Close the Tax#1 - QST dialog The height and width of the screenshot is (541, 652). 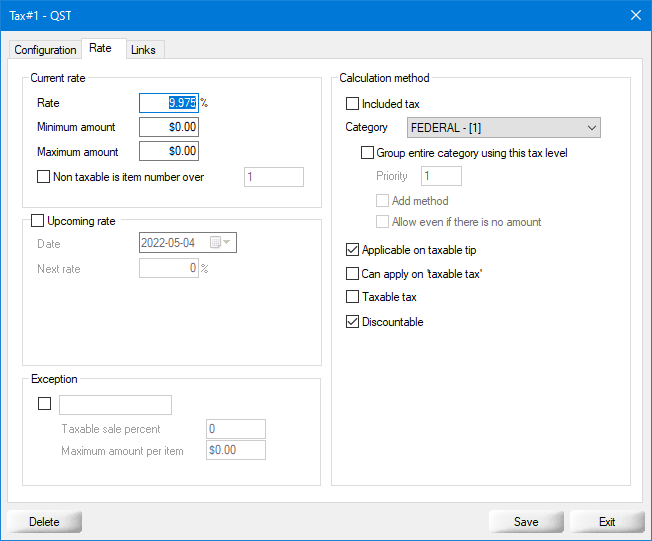point(634,14)
